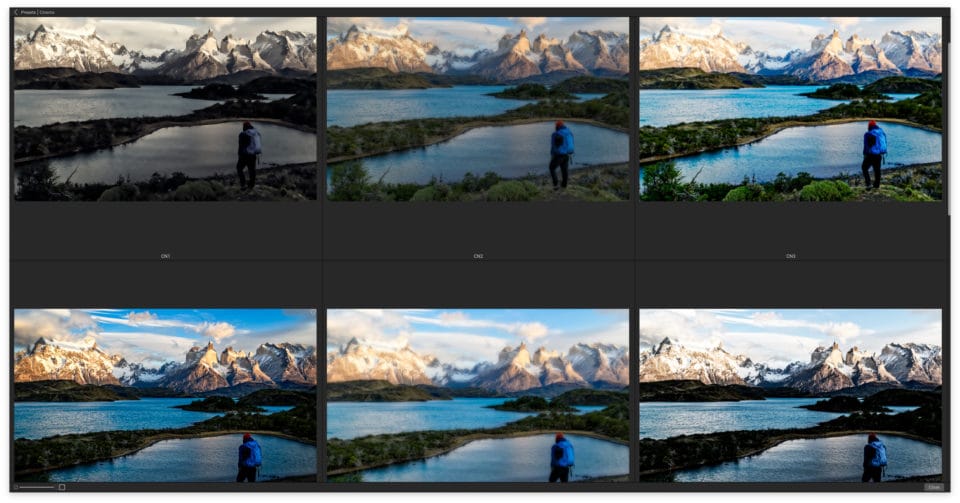Click the CN3 label text
The height and width of the screenshot is (503, 960).
[x=790, y=256]
